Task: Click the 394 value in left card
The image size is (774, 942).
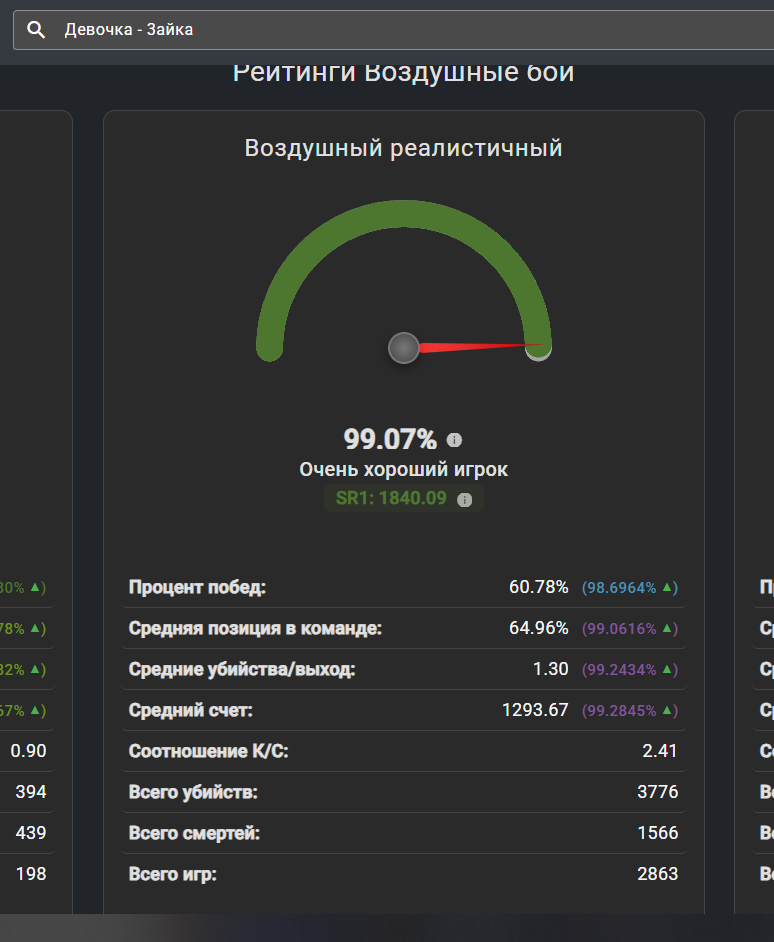Action: point(31,792)
